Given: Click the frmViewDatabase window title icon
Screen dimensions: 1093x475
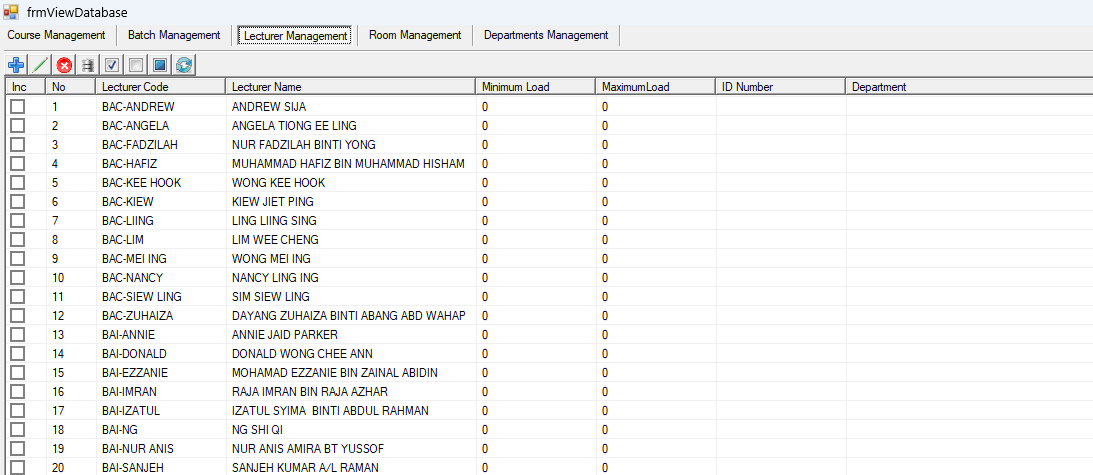Looking at the screenshot, I should 10,12.
